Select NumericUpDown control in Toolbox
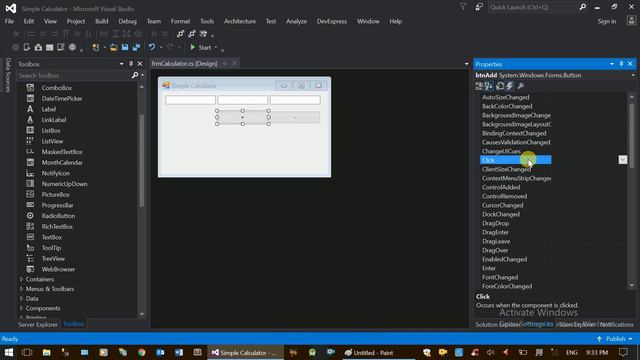Screen dimensions: 640x360 (64, 184)
